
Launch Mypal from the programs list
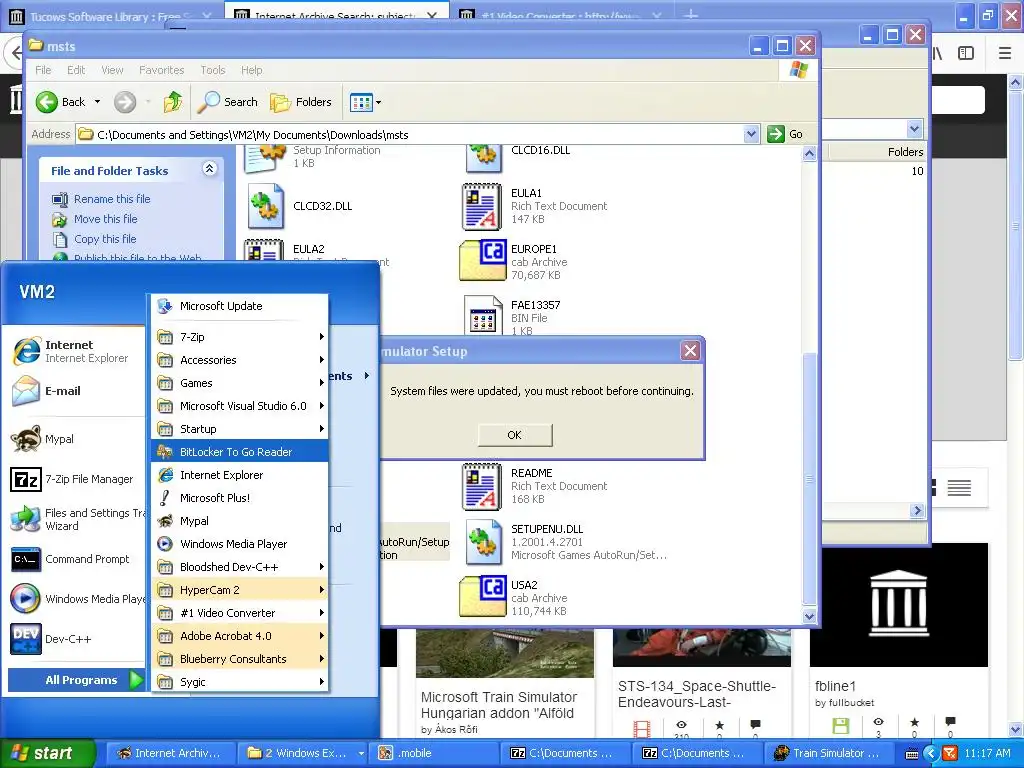click(240, 521)
